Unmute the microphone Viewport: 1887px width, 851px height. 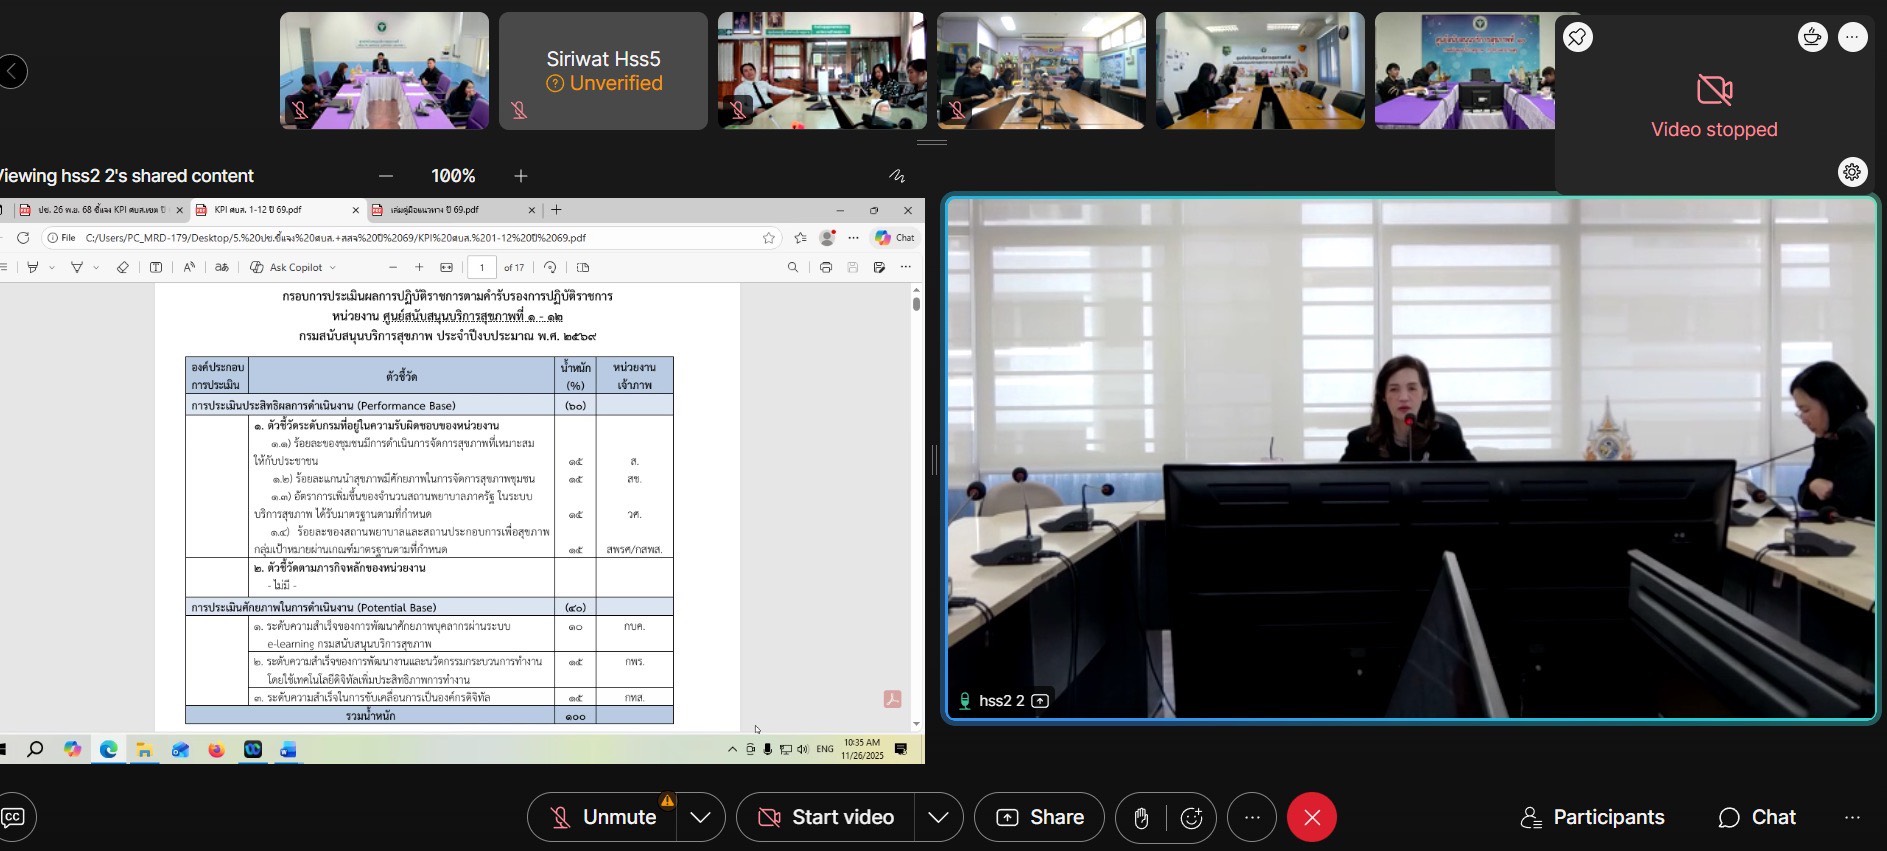click(602, 818)
